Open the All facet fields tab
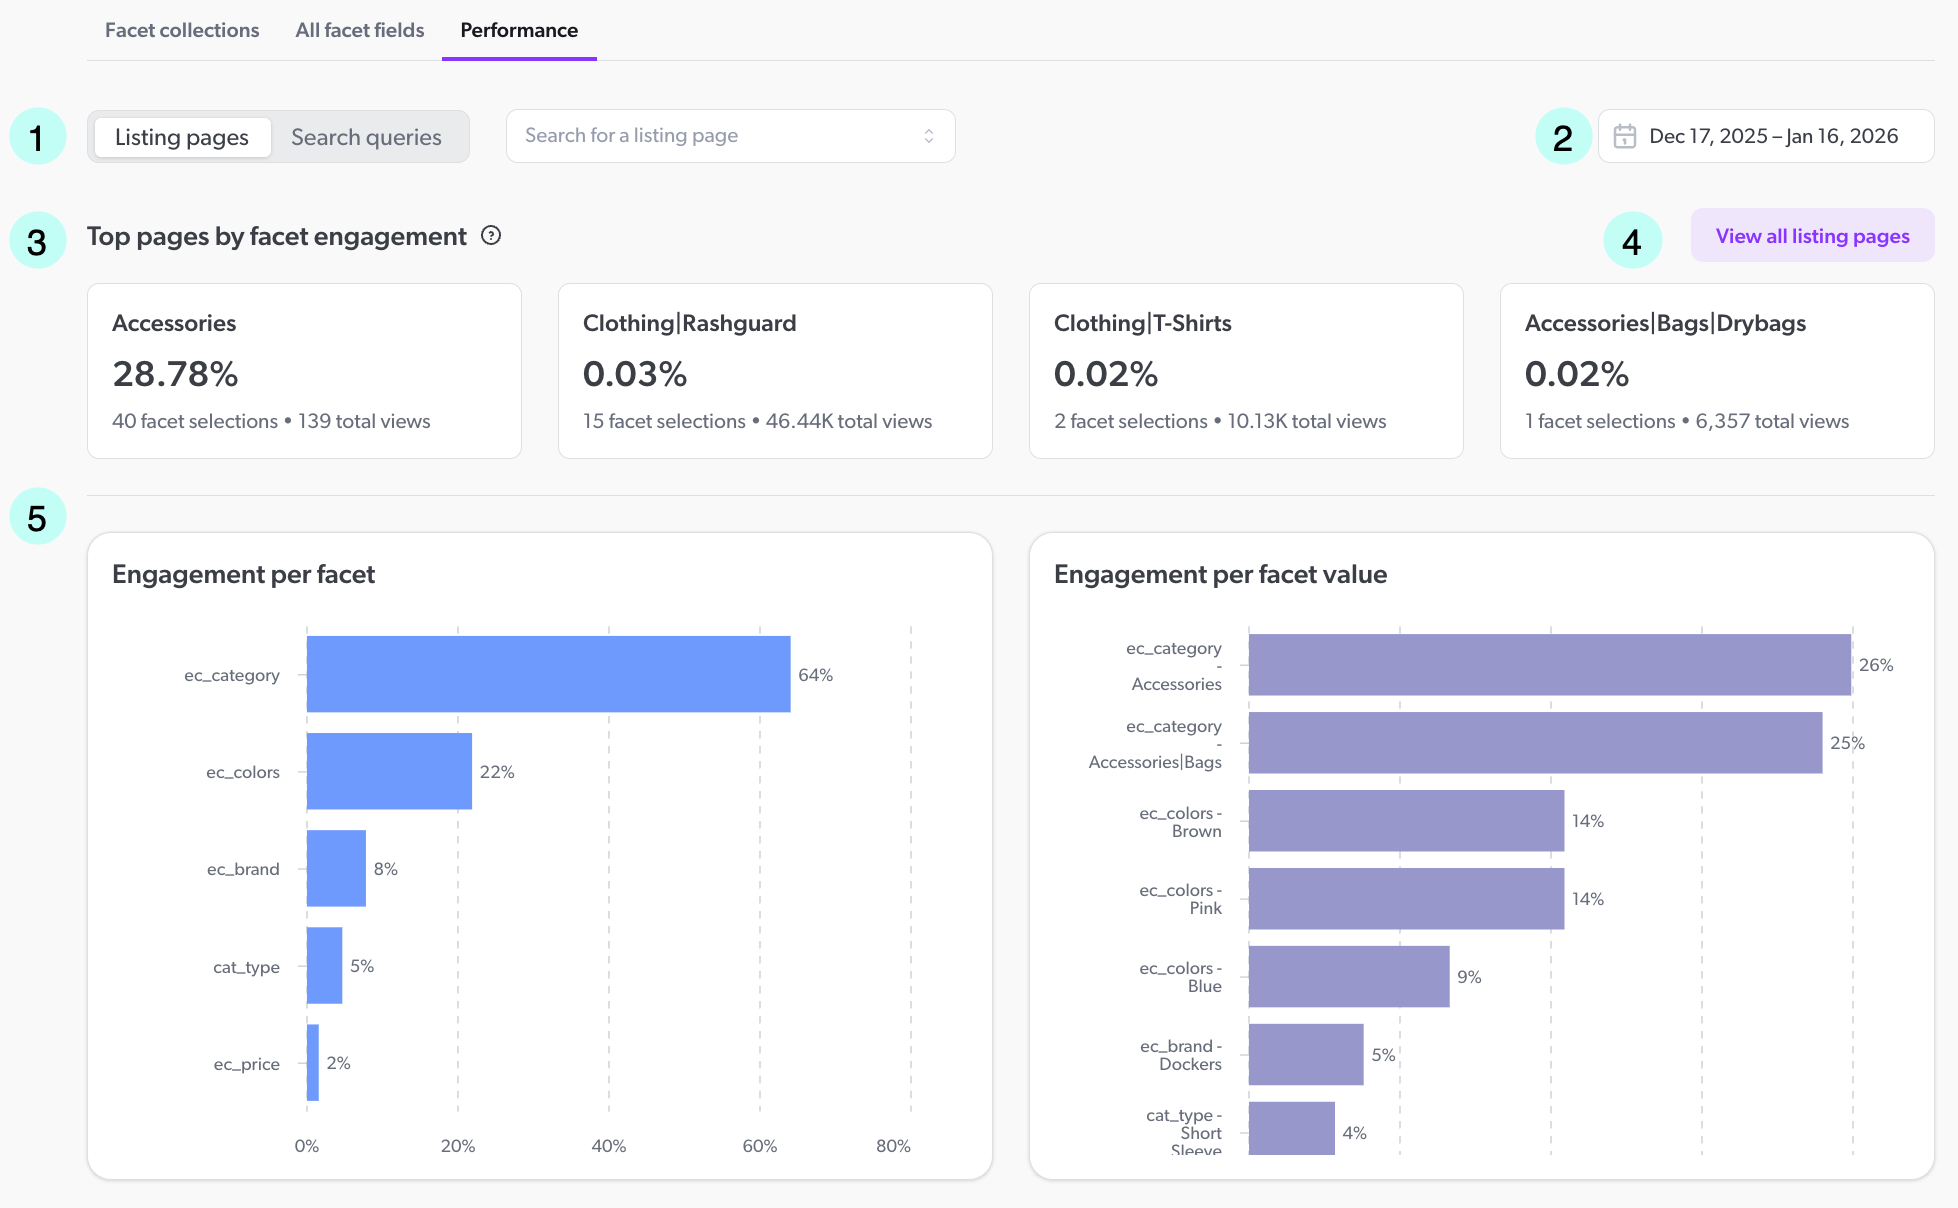 [358, 30]
